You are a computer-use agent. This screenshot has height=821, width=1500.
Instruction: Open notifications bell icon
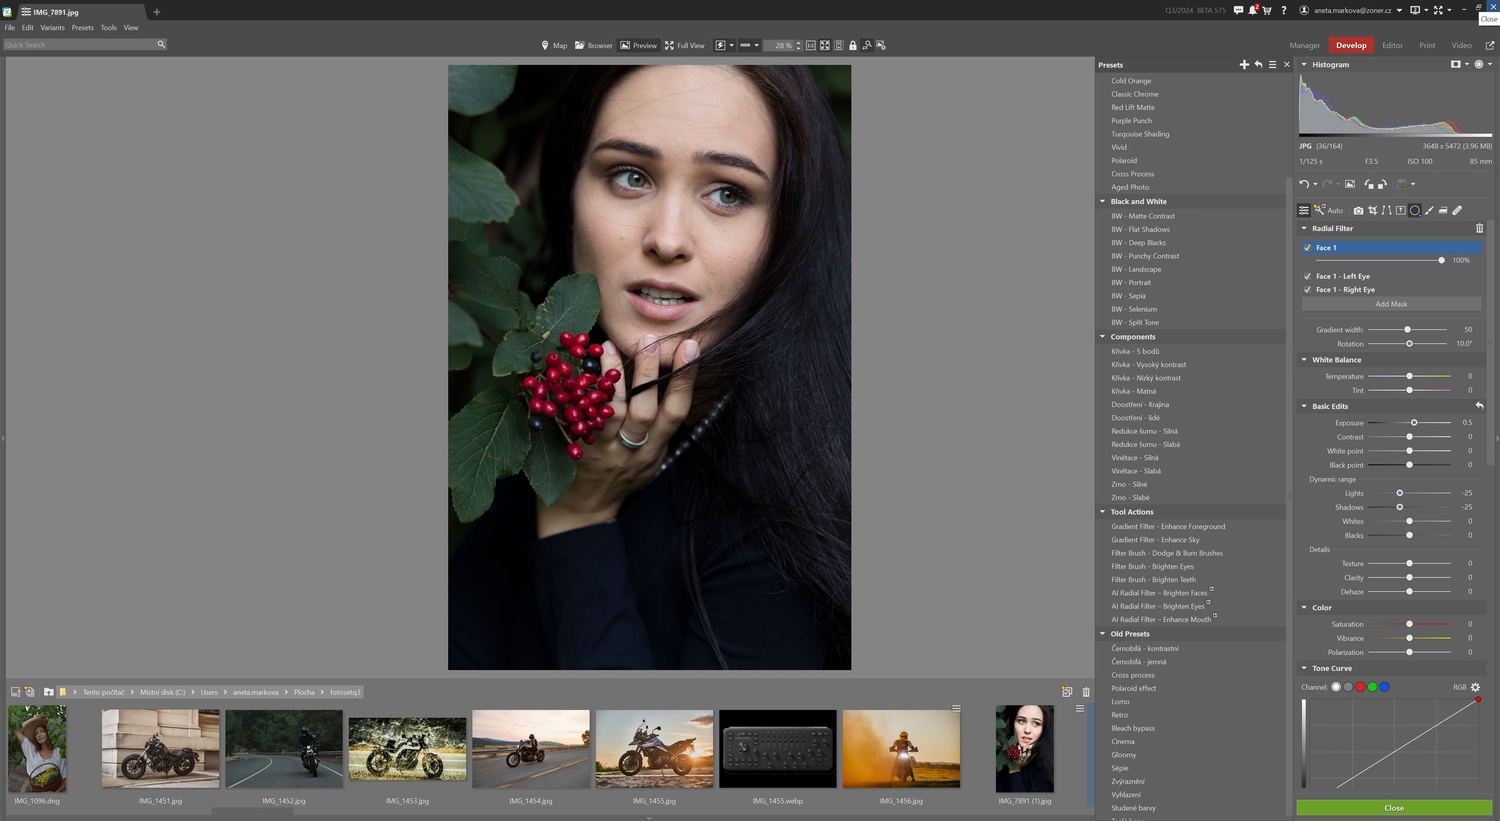click(1253, 10)
